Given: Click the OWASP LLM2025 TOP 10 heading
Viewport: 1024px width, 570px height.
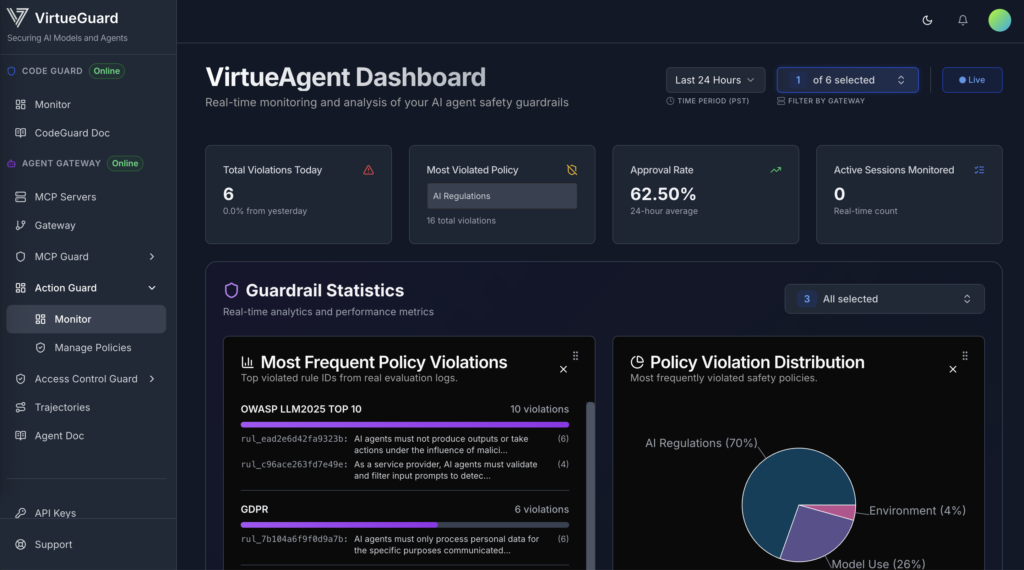Looking at the screenshot, I should (x=301, y=409).
